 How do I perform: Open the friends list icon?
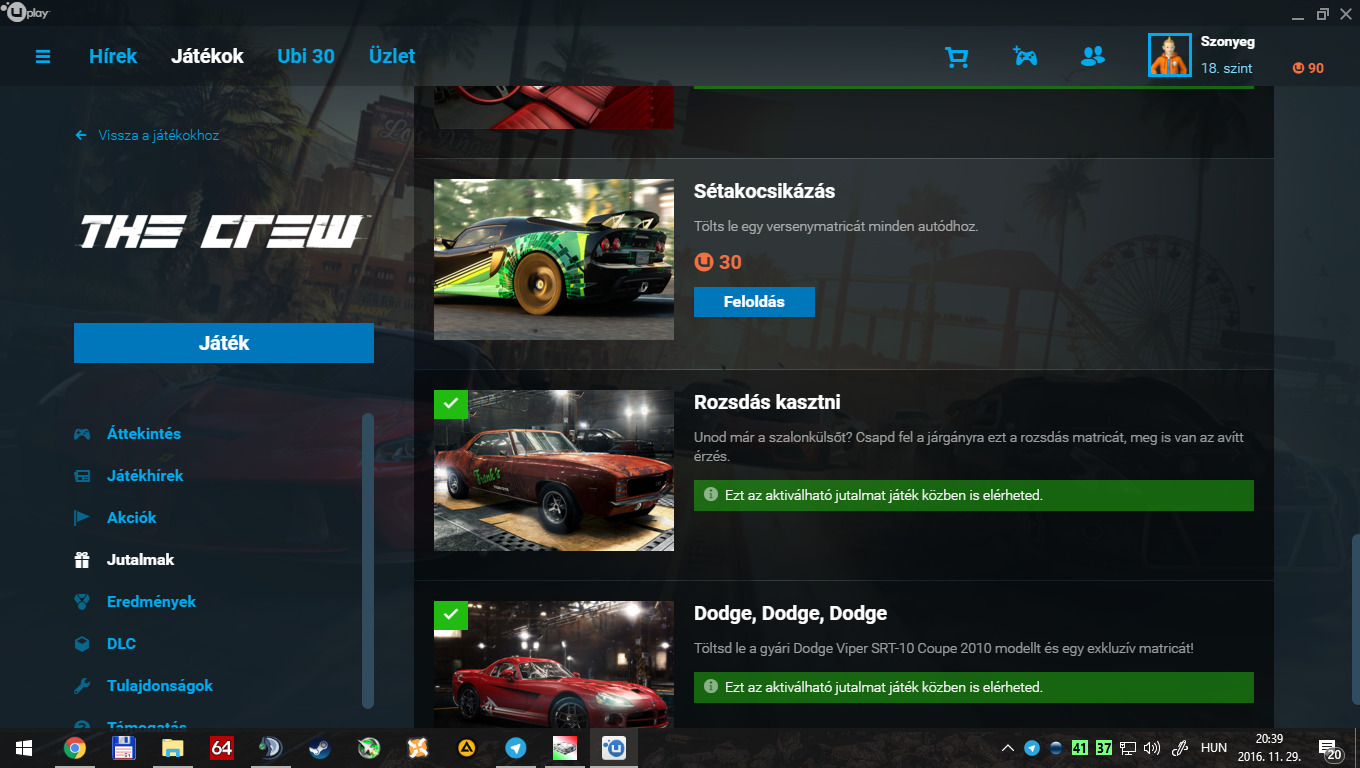[x=1093, y=56]
